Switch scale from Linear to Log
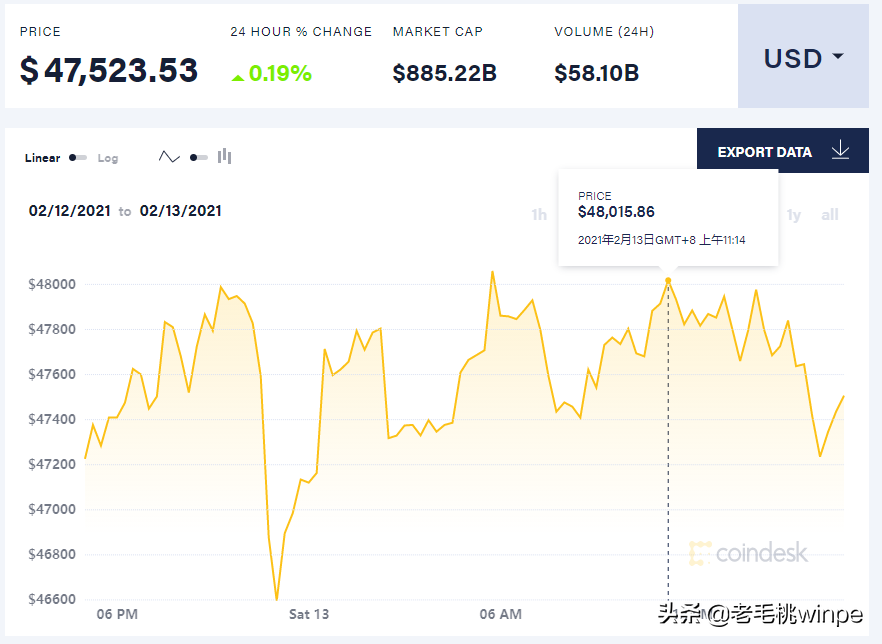The height and width of the screenshot is (644, 882). [107, 158]
